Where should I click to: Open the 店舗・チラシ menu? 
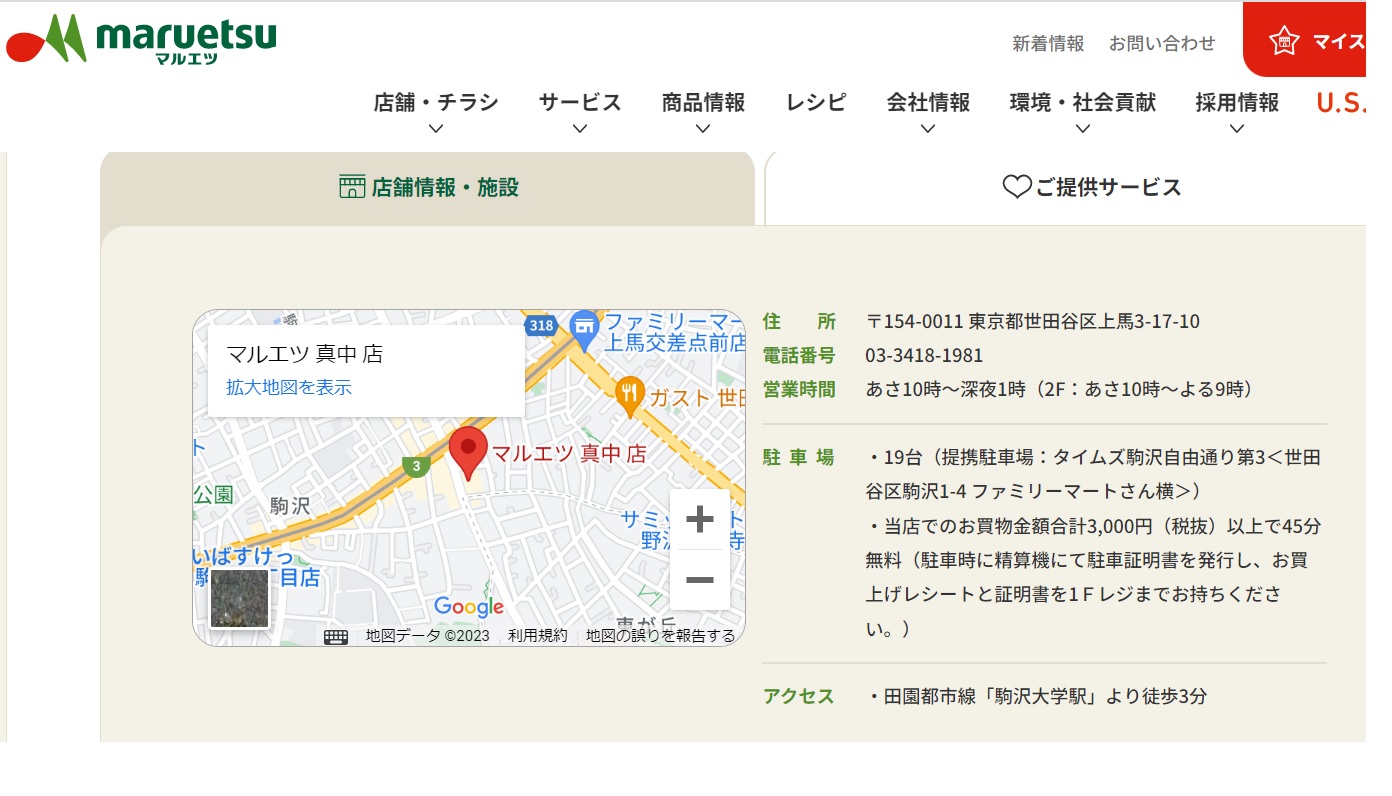pyautogui.click(x=436, y=102)
